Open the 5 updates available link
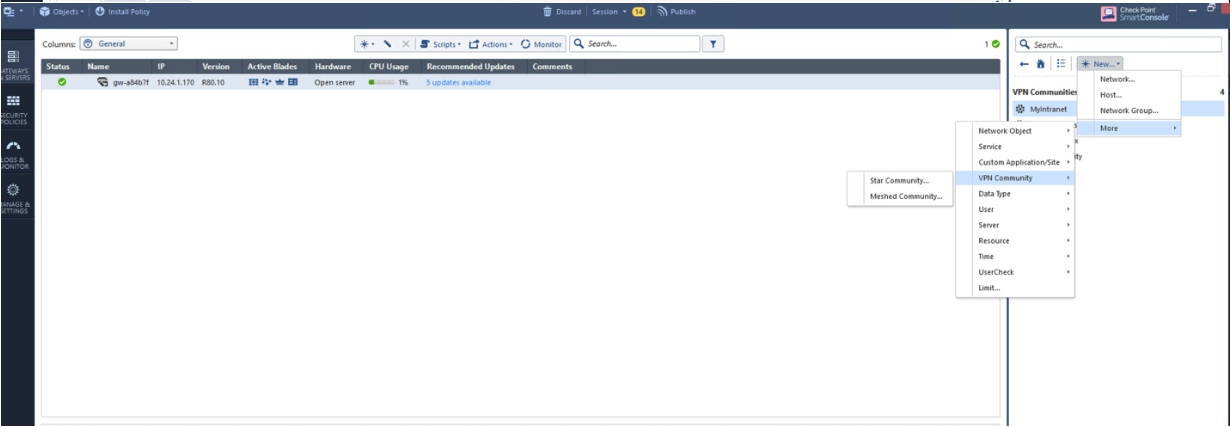This screenshot has height=427, width=1230. [458, 82]
